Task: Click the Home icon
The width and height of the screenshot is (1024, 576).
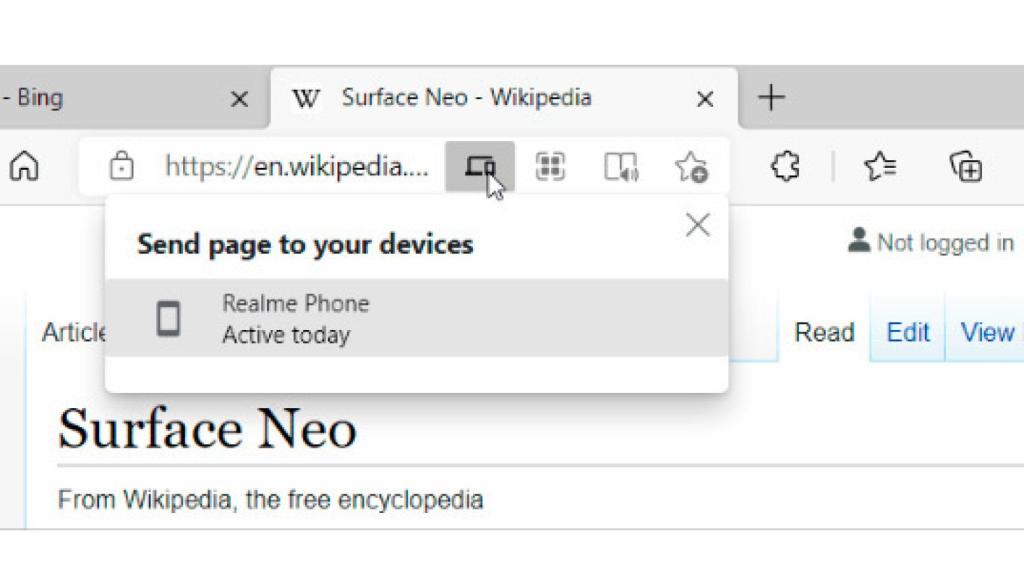Action: (22, 167)
